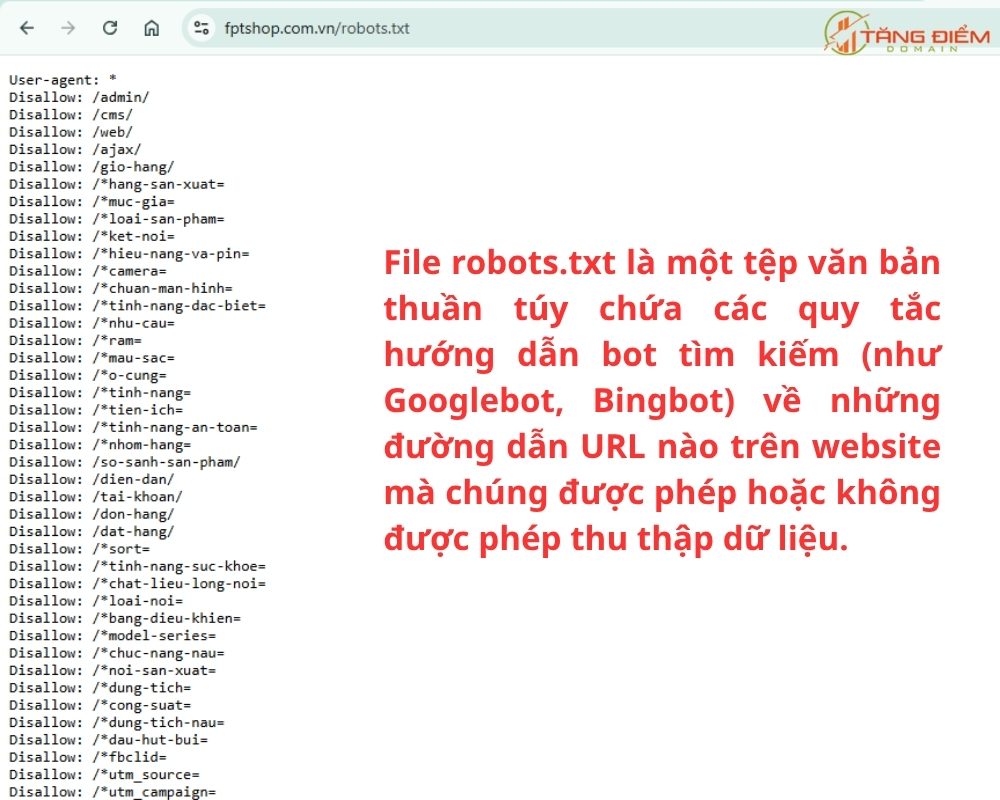
Task: Click the 'Disallow: /*tinh-nang-an-toan=' line
Action: [x=133, y=427]
